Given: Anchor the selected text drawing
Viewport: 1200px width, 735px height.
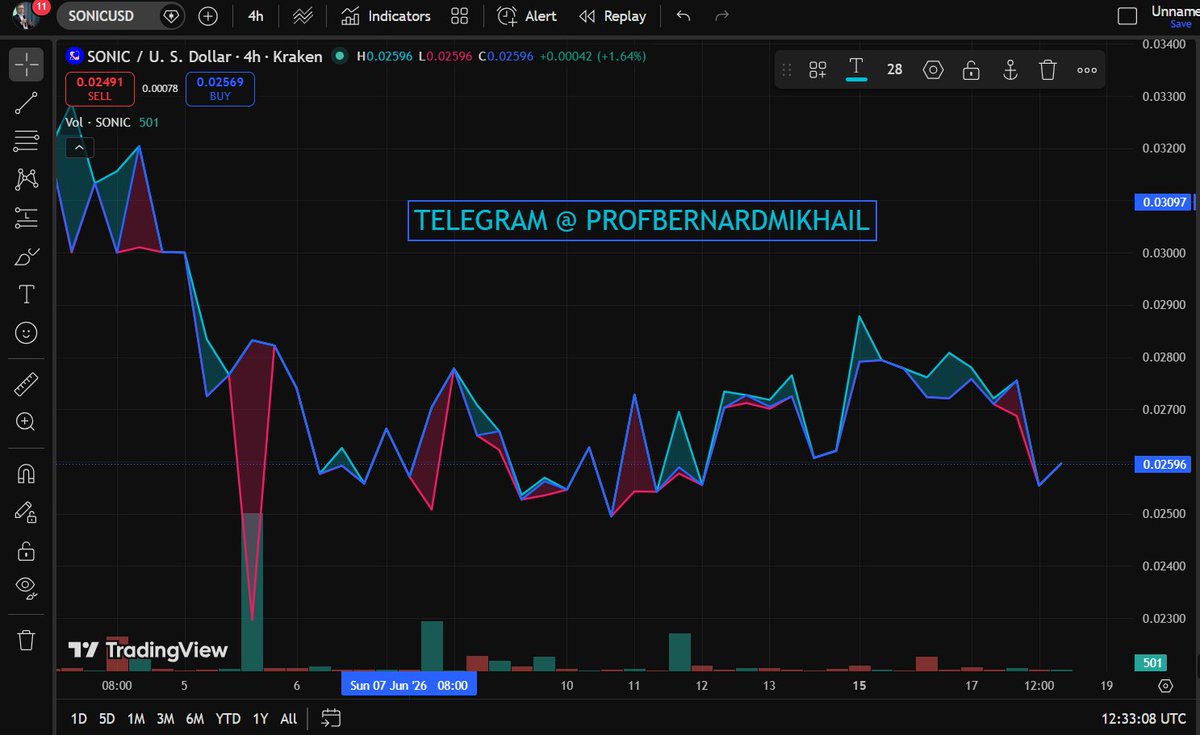Looking at the screenshot, I should (x=1010, y=69).
